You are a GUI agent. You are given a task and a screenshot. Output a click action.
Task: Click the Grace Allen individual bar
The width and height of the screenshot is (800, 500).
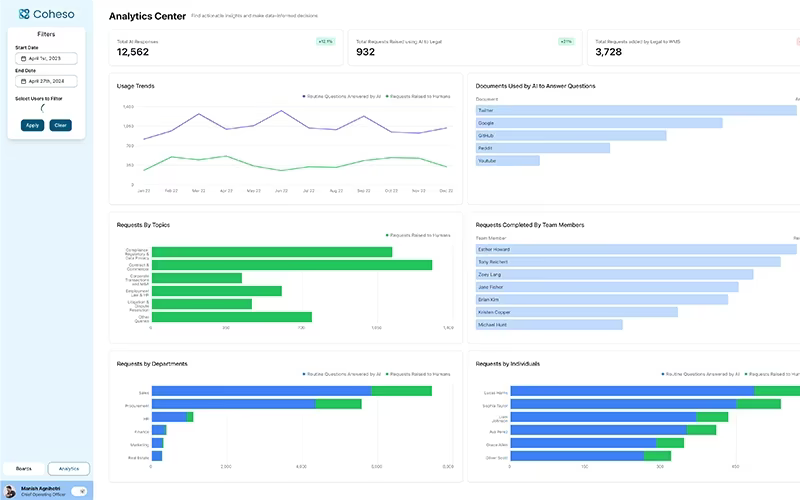click(x=597, y=443)
